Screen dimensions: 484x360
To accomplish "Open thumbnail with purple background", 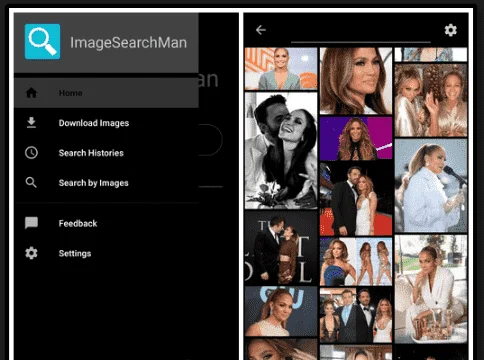I will [x=356, y=138].
